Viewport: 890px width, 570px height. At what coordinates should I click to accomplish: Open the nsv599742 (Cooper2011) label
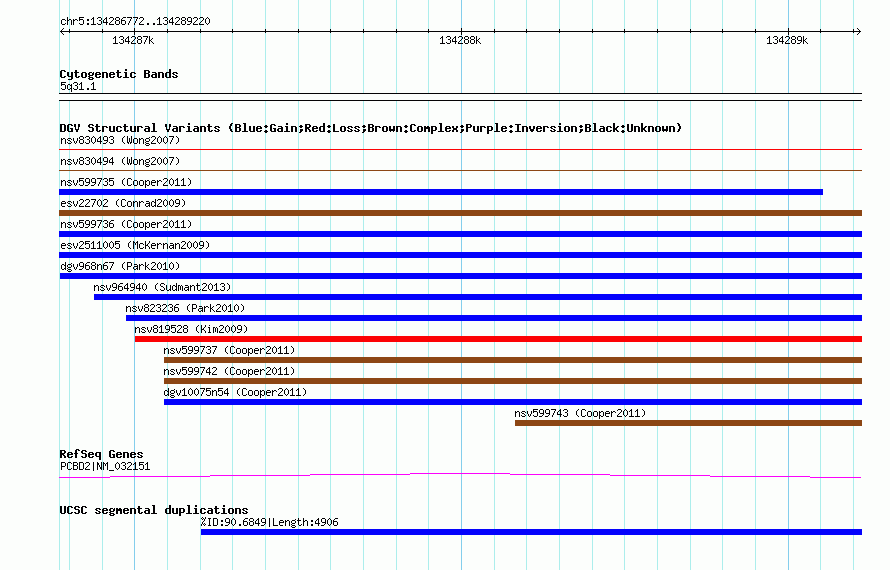pyautogui.click(x=229, y=371)
